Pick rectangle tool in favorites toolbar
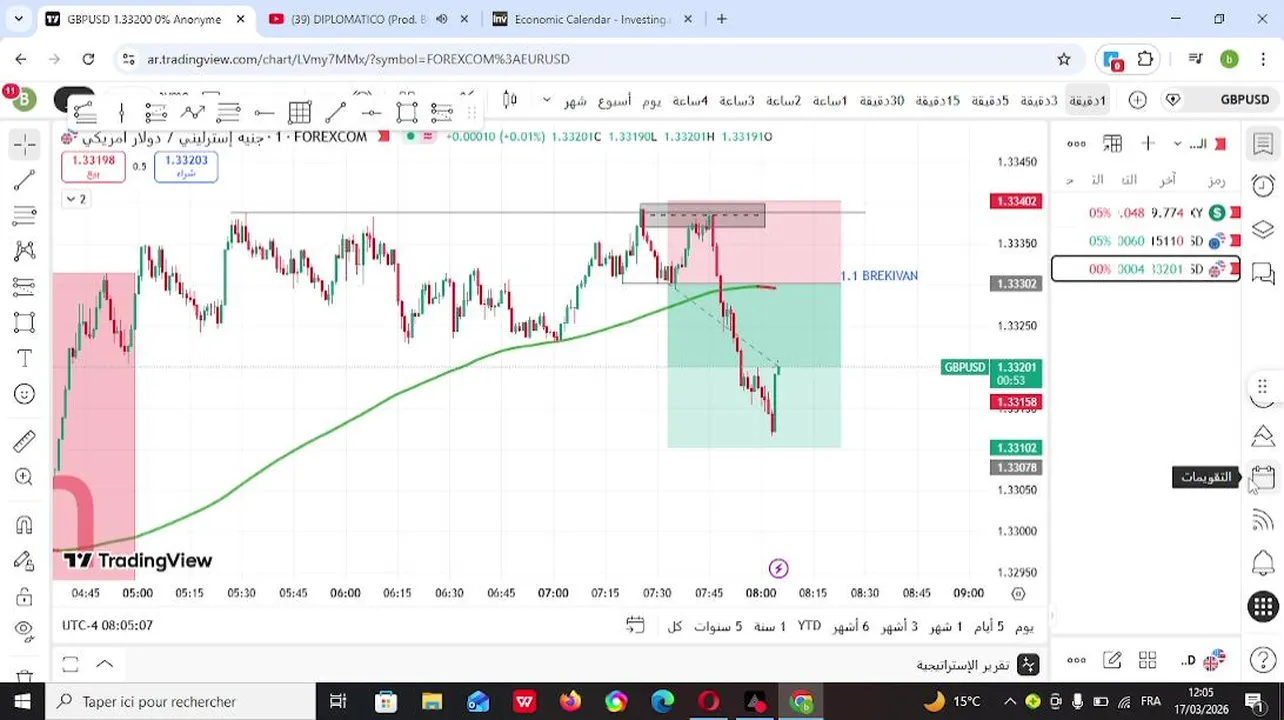Viewport: 1284px width, 720px height. click(x=406, y=112)
